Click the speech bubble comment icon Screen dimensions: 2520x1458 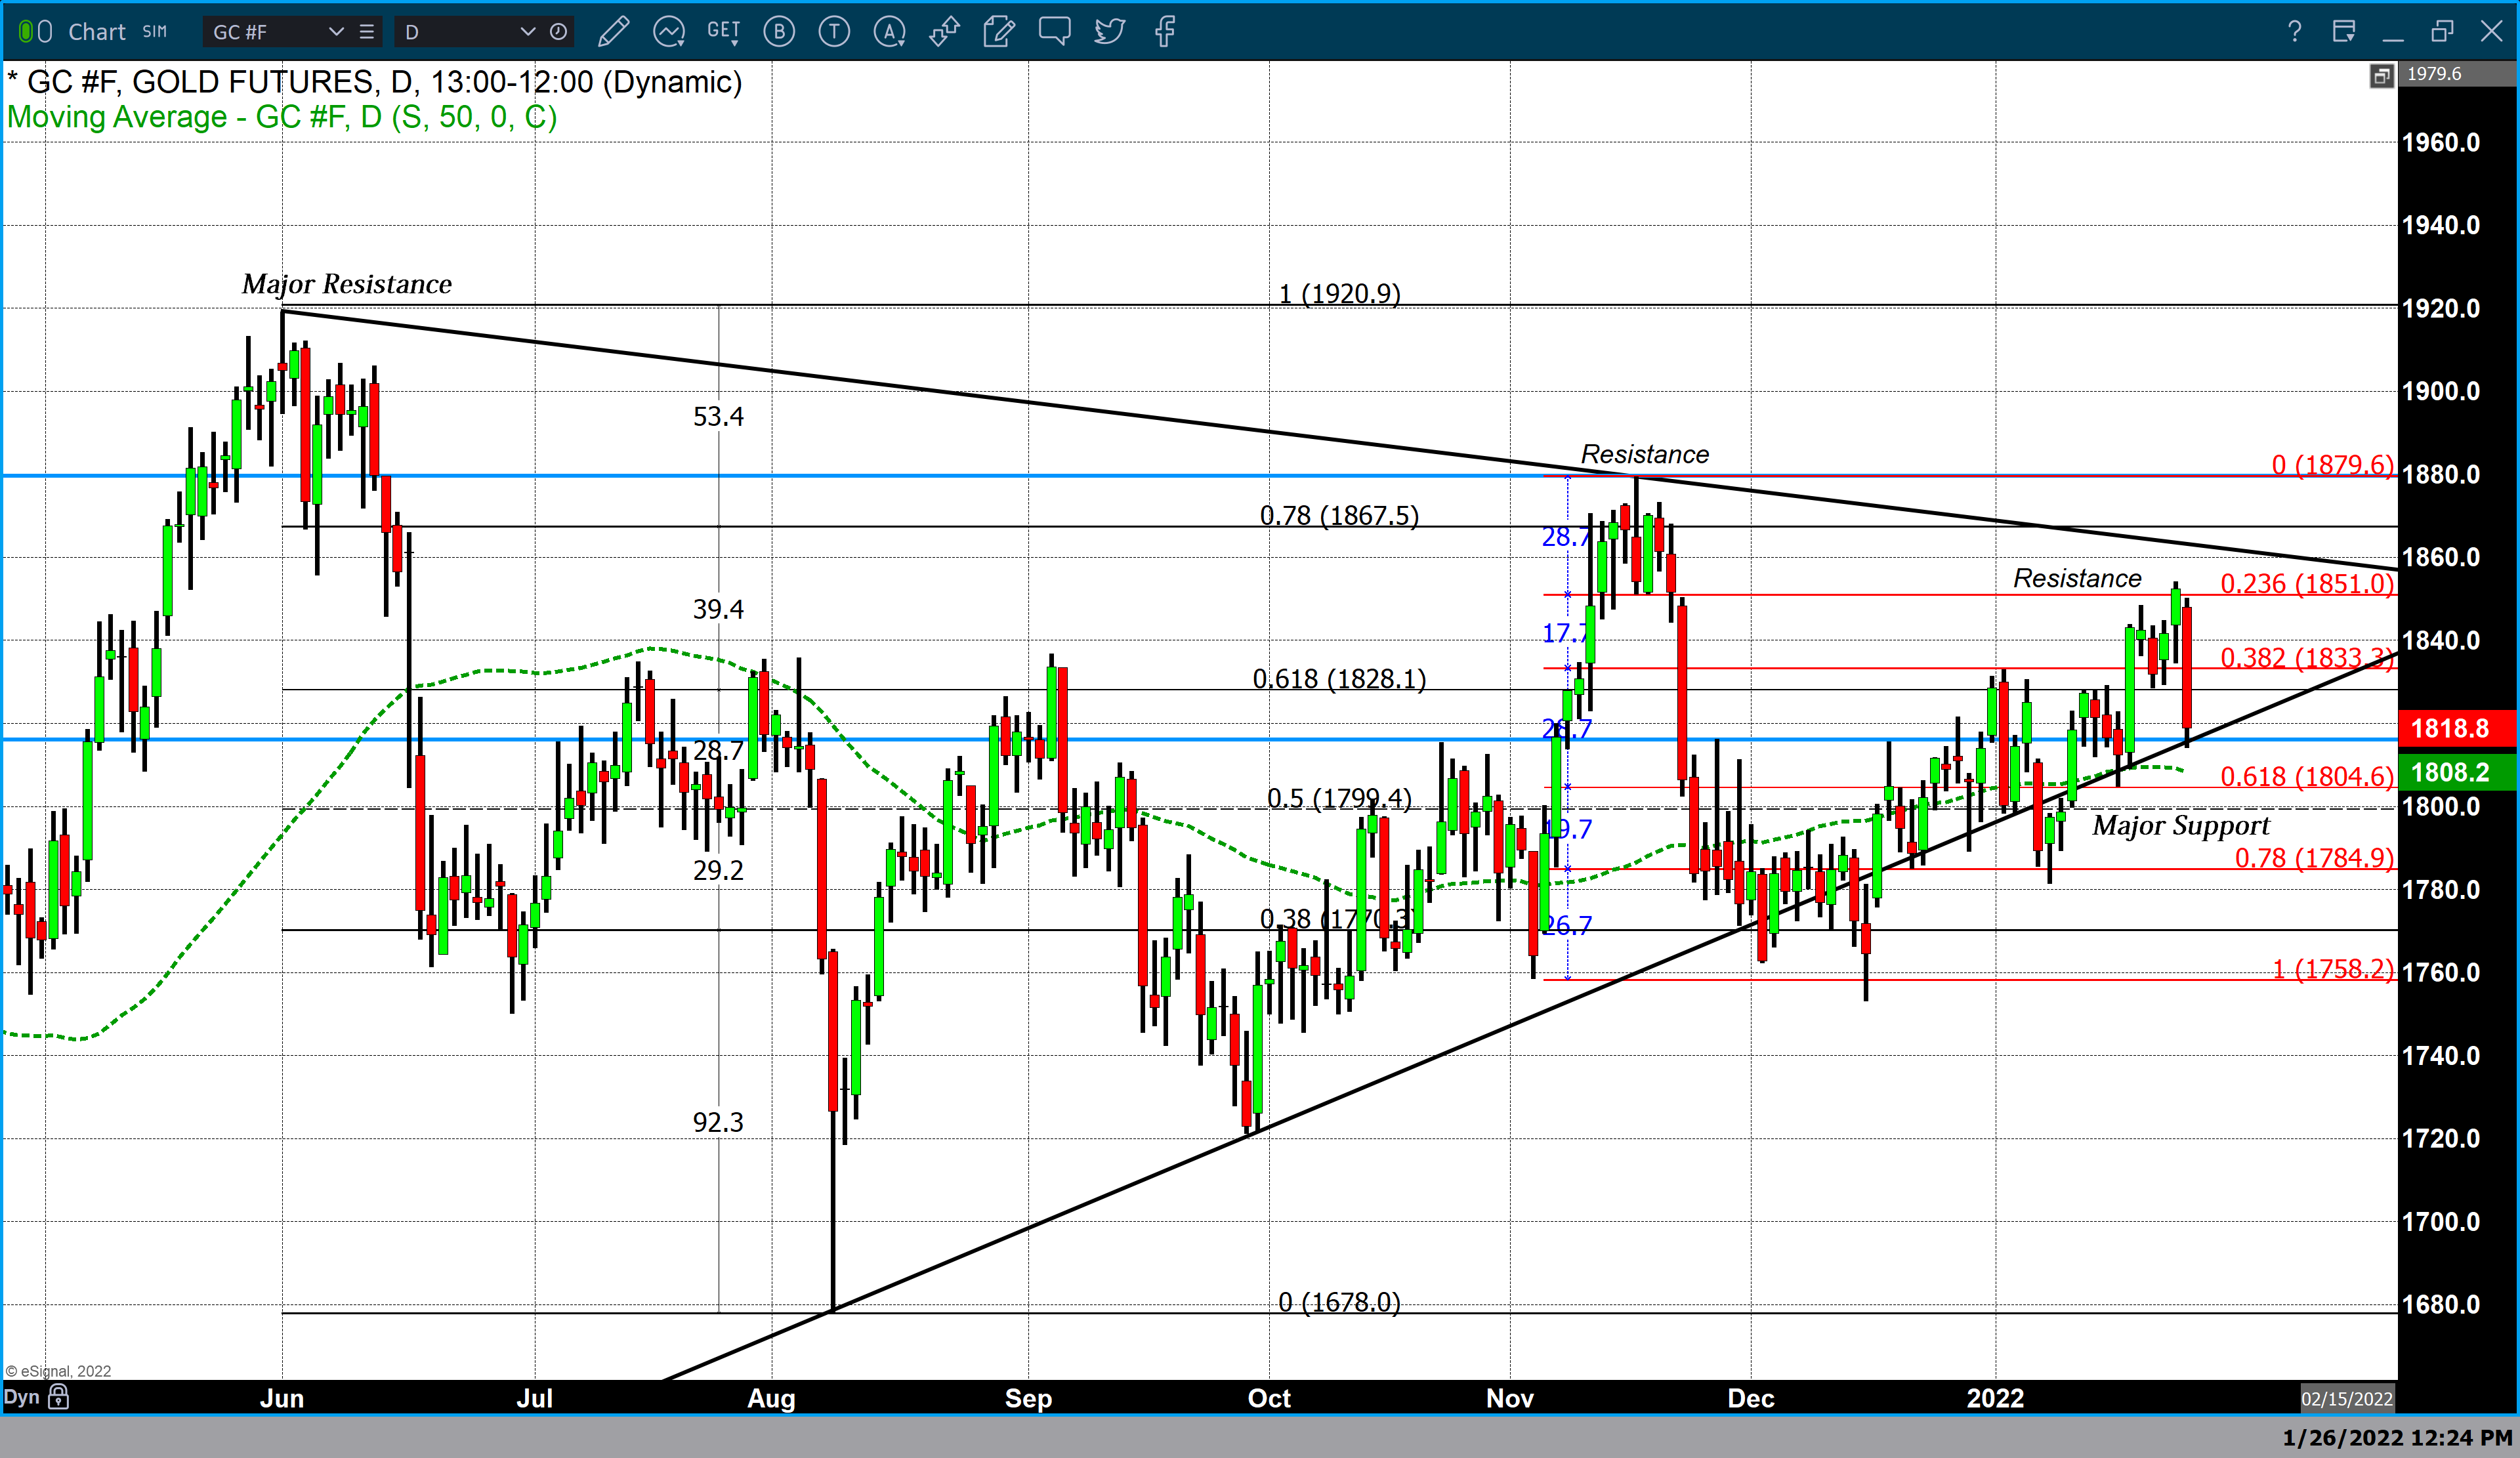coord(1054,32)
